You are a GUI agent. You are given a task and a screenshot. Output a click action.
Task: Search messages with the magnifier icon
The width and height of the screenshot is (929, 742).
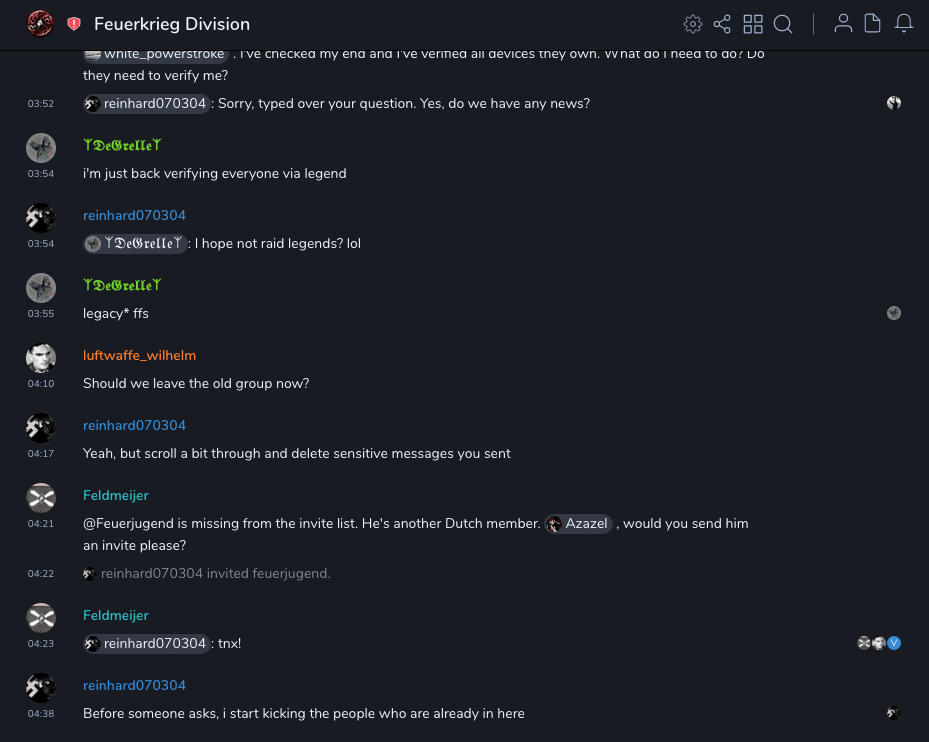783,24
